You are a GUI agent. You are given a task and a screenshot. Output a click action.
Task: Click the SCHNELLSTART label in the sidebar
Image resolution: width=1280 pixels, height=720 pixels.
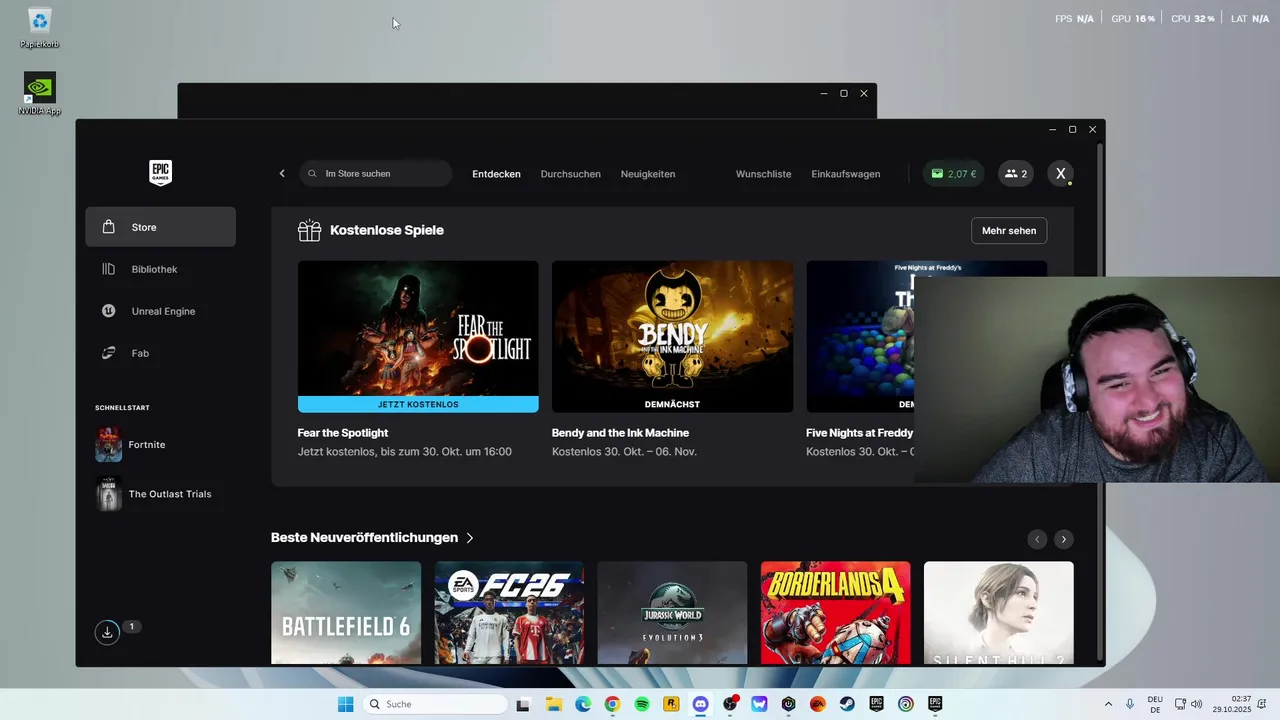(x=122, y=408)
